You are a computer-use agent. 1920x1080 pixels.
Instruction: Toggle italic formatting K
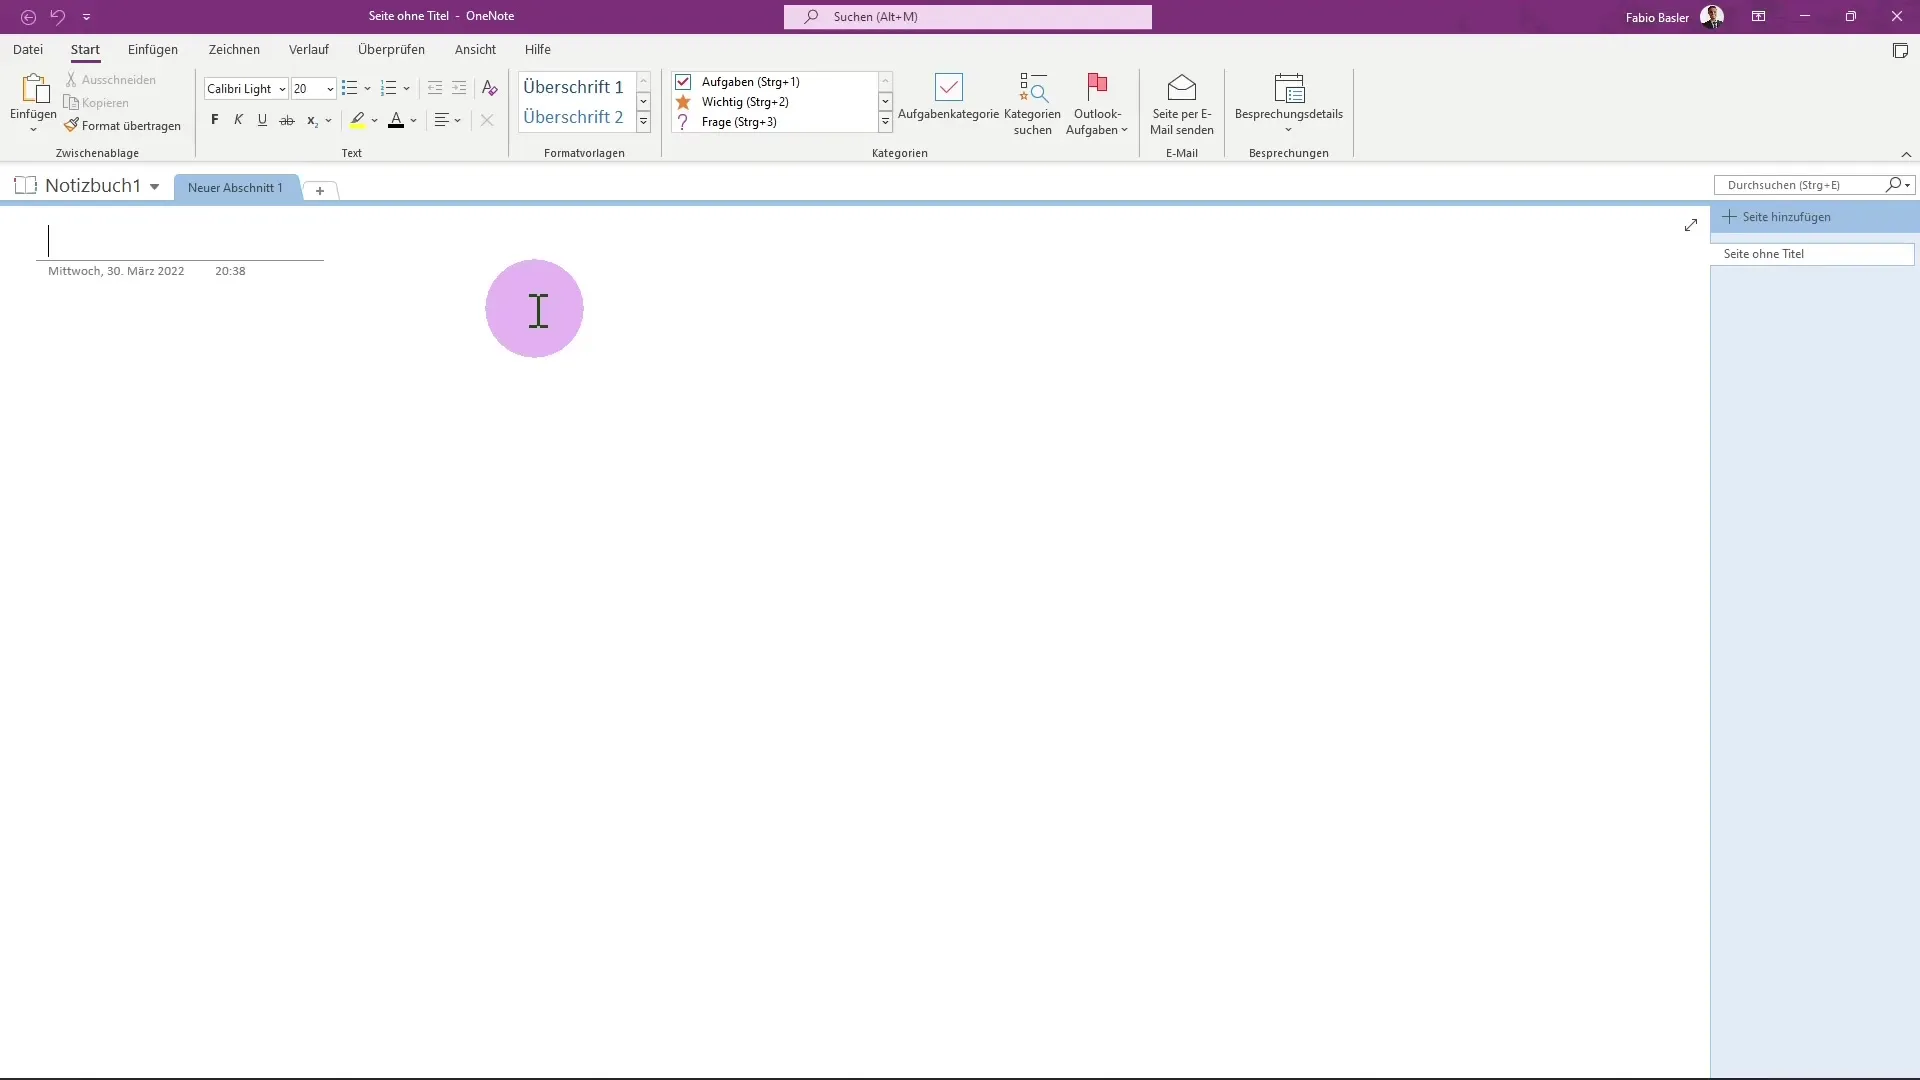click(238, 120)
